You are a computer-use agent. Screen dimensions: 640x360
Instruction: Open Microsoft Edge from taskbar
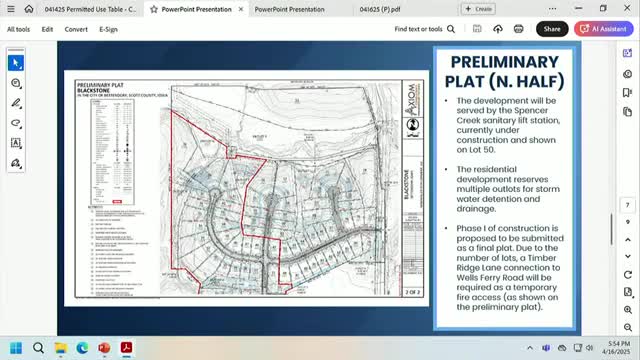coord(82,348)
